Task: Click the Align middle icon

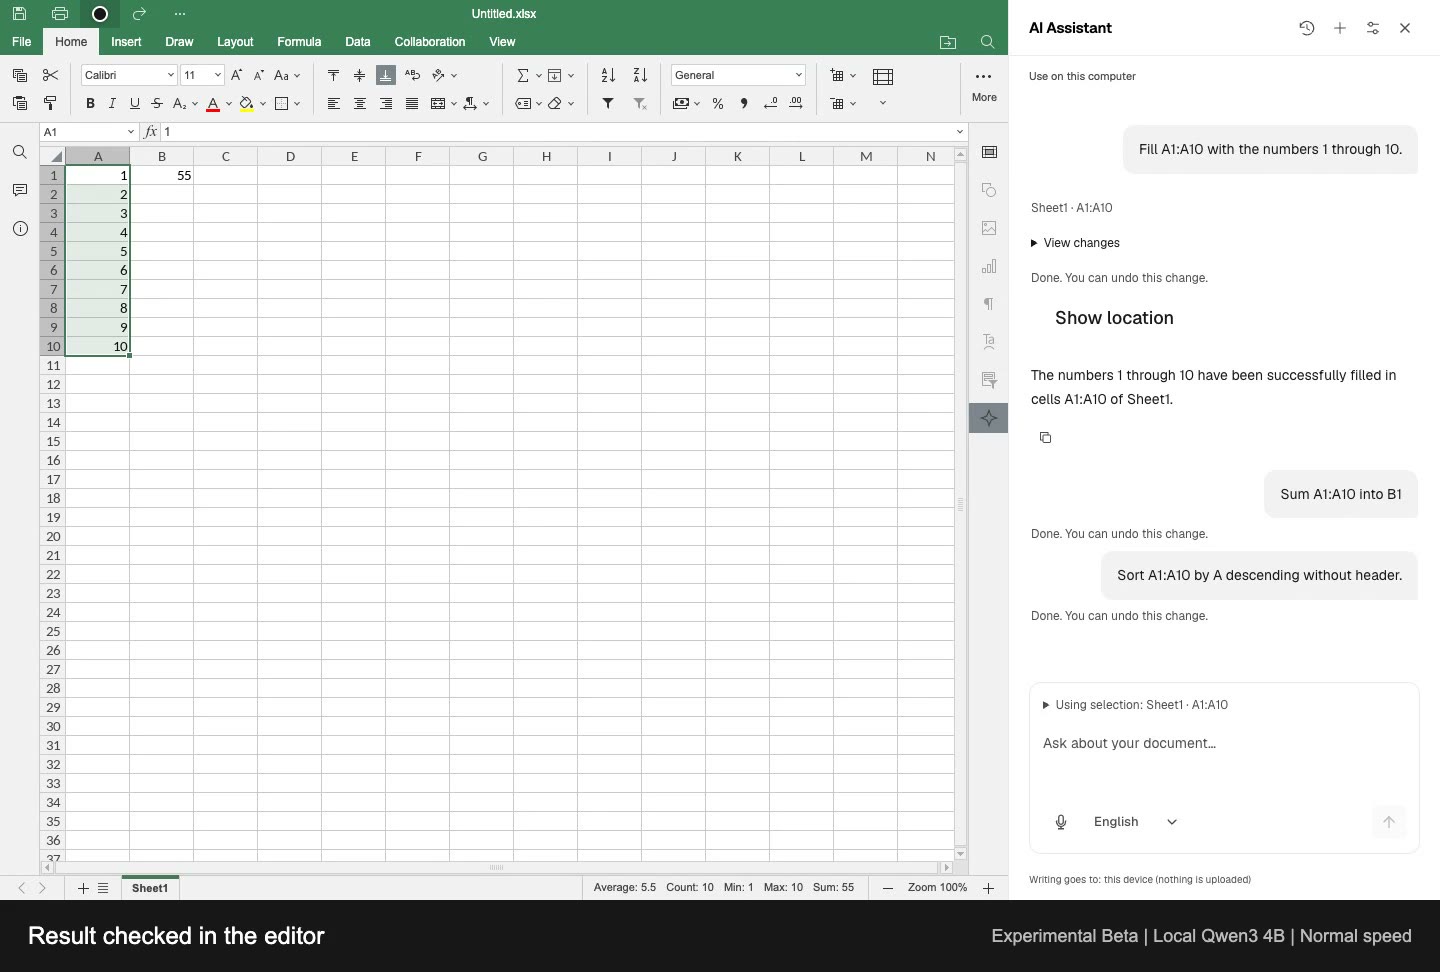Action: point(359,75)
